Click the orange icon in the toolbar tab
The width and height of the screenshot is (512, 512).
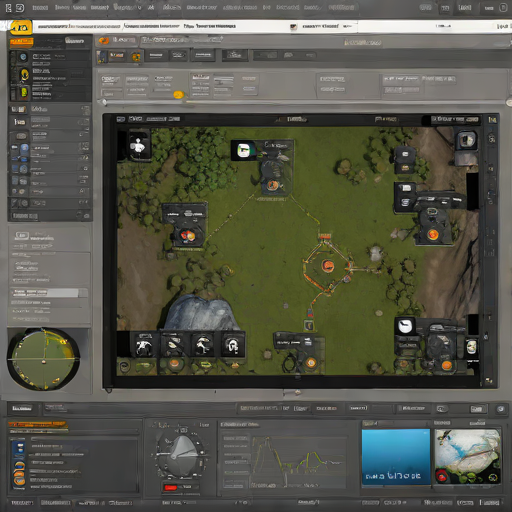point(104,41)
